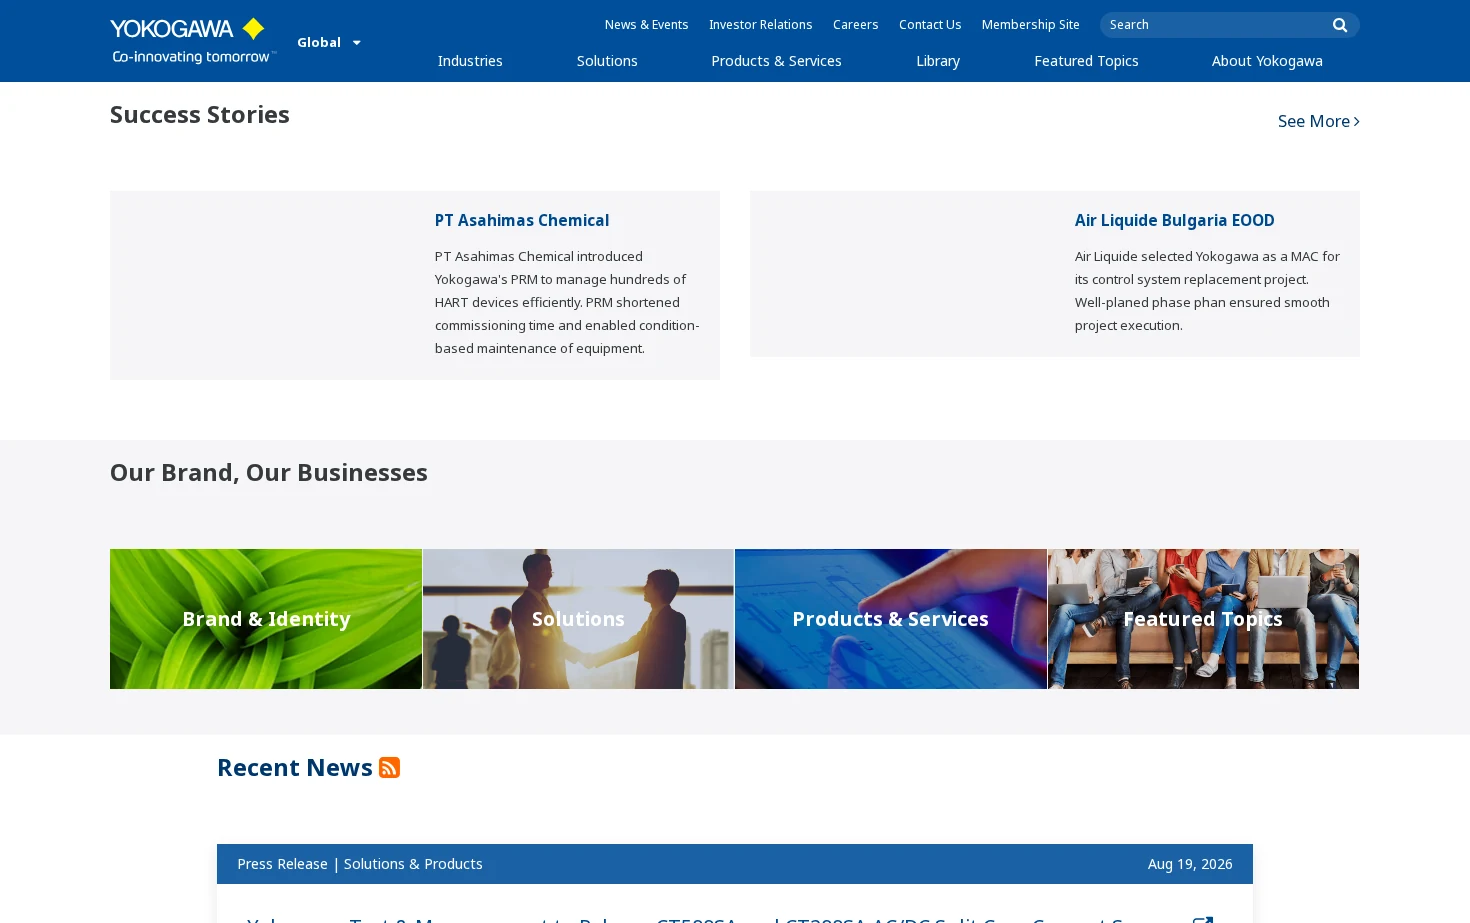Open the Products & Services navigation menu
This screenshot has width=1470, height=923.
pyautogui.click(x=776, y=61)
